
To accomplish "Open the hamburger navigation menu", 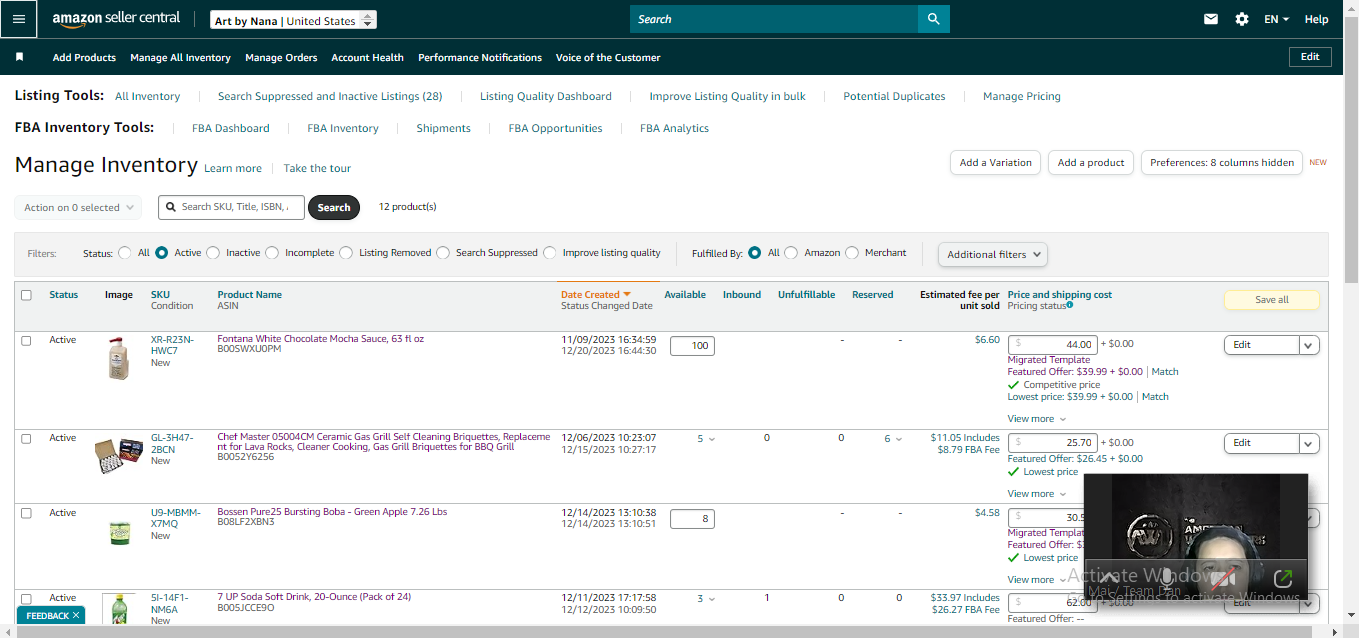I will pos(19,19).
